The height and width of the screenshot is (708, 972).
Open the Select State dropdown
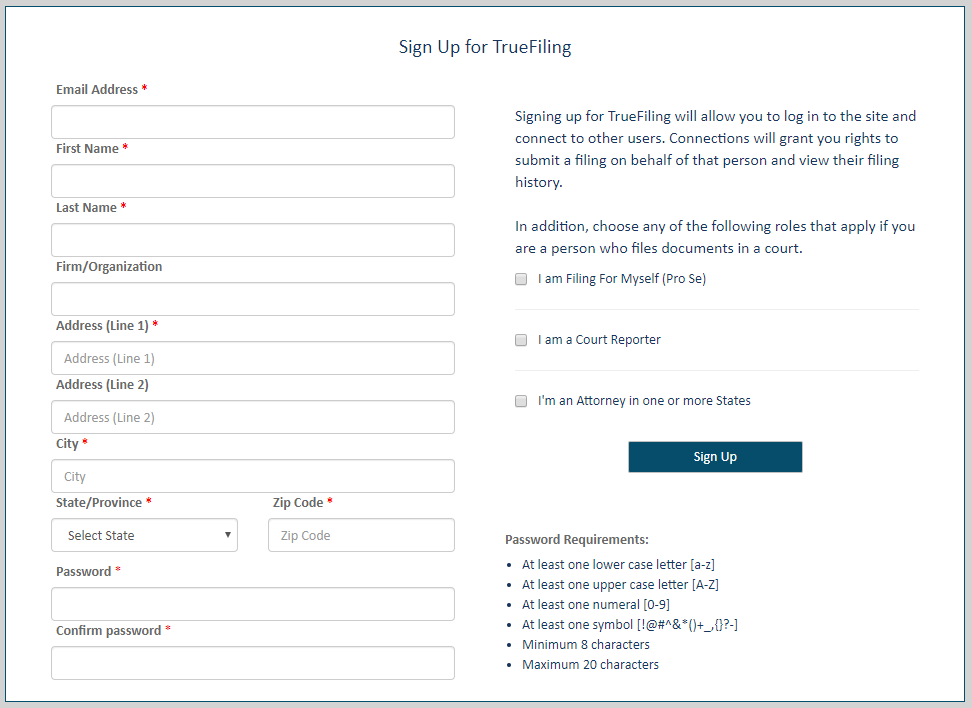(x=144, y=535)
